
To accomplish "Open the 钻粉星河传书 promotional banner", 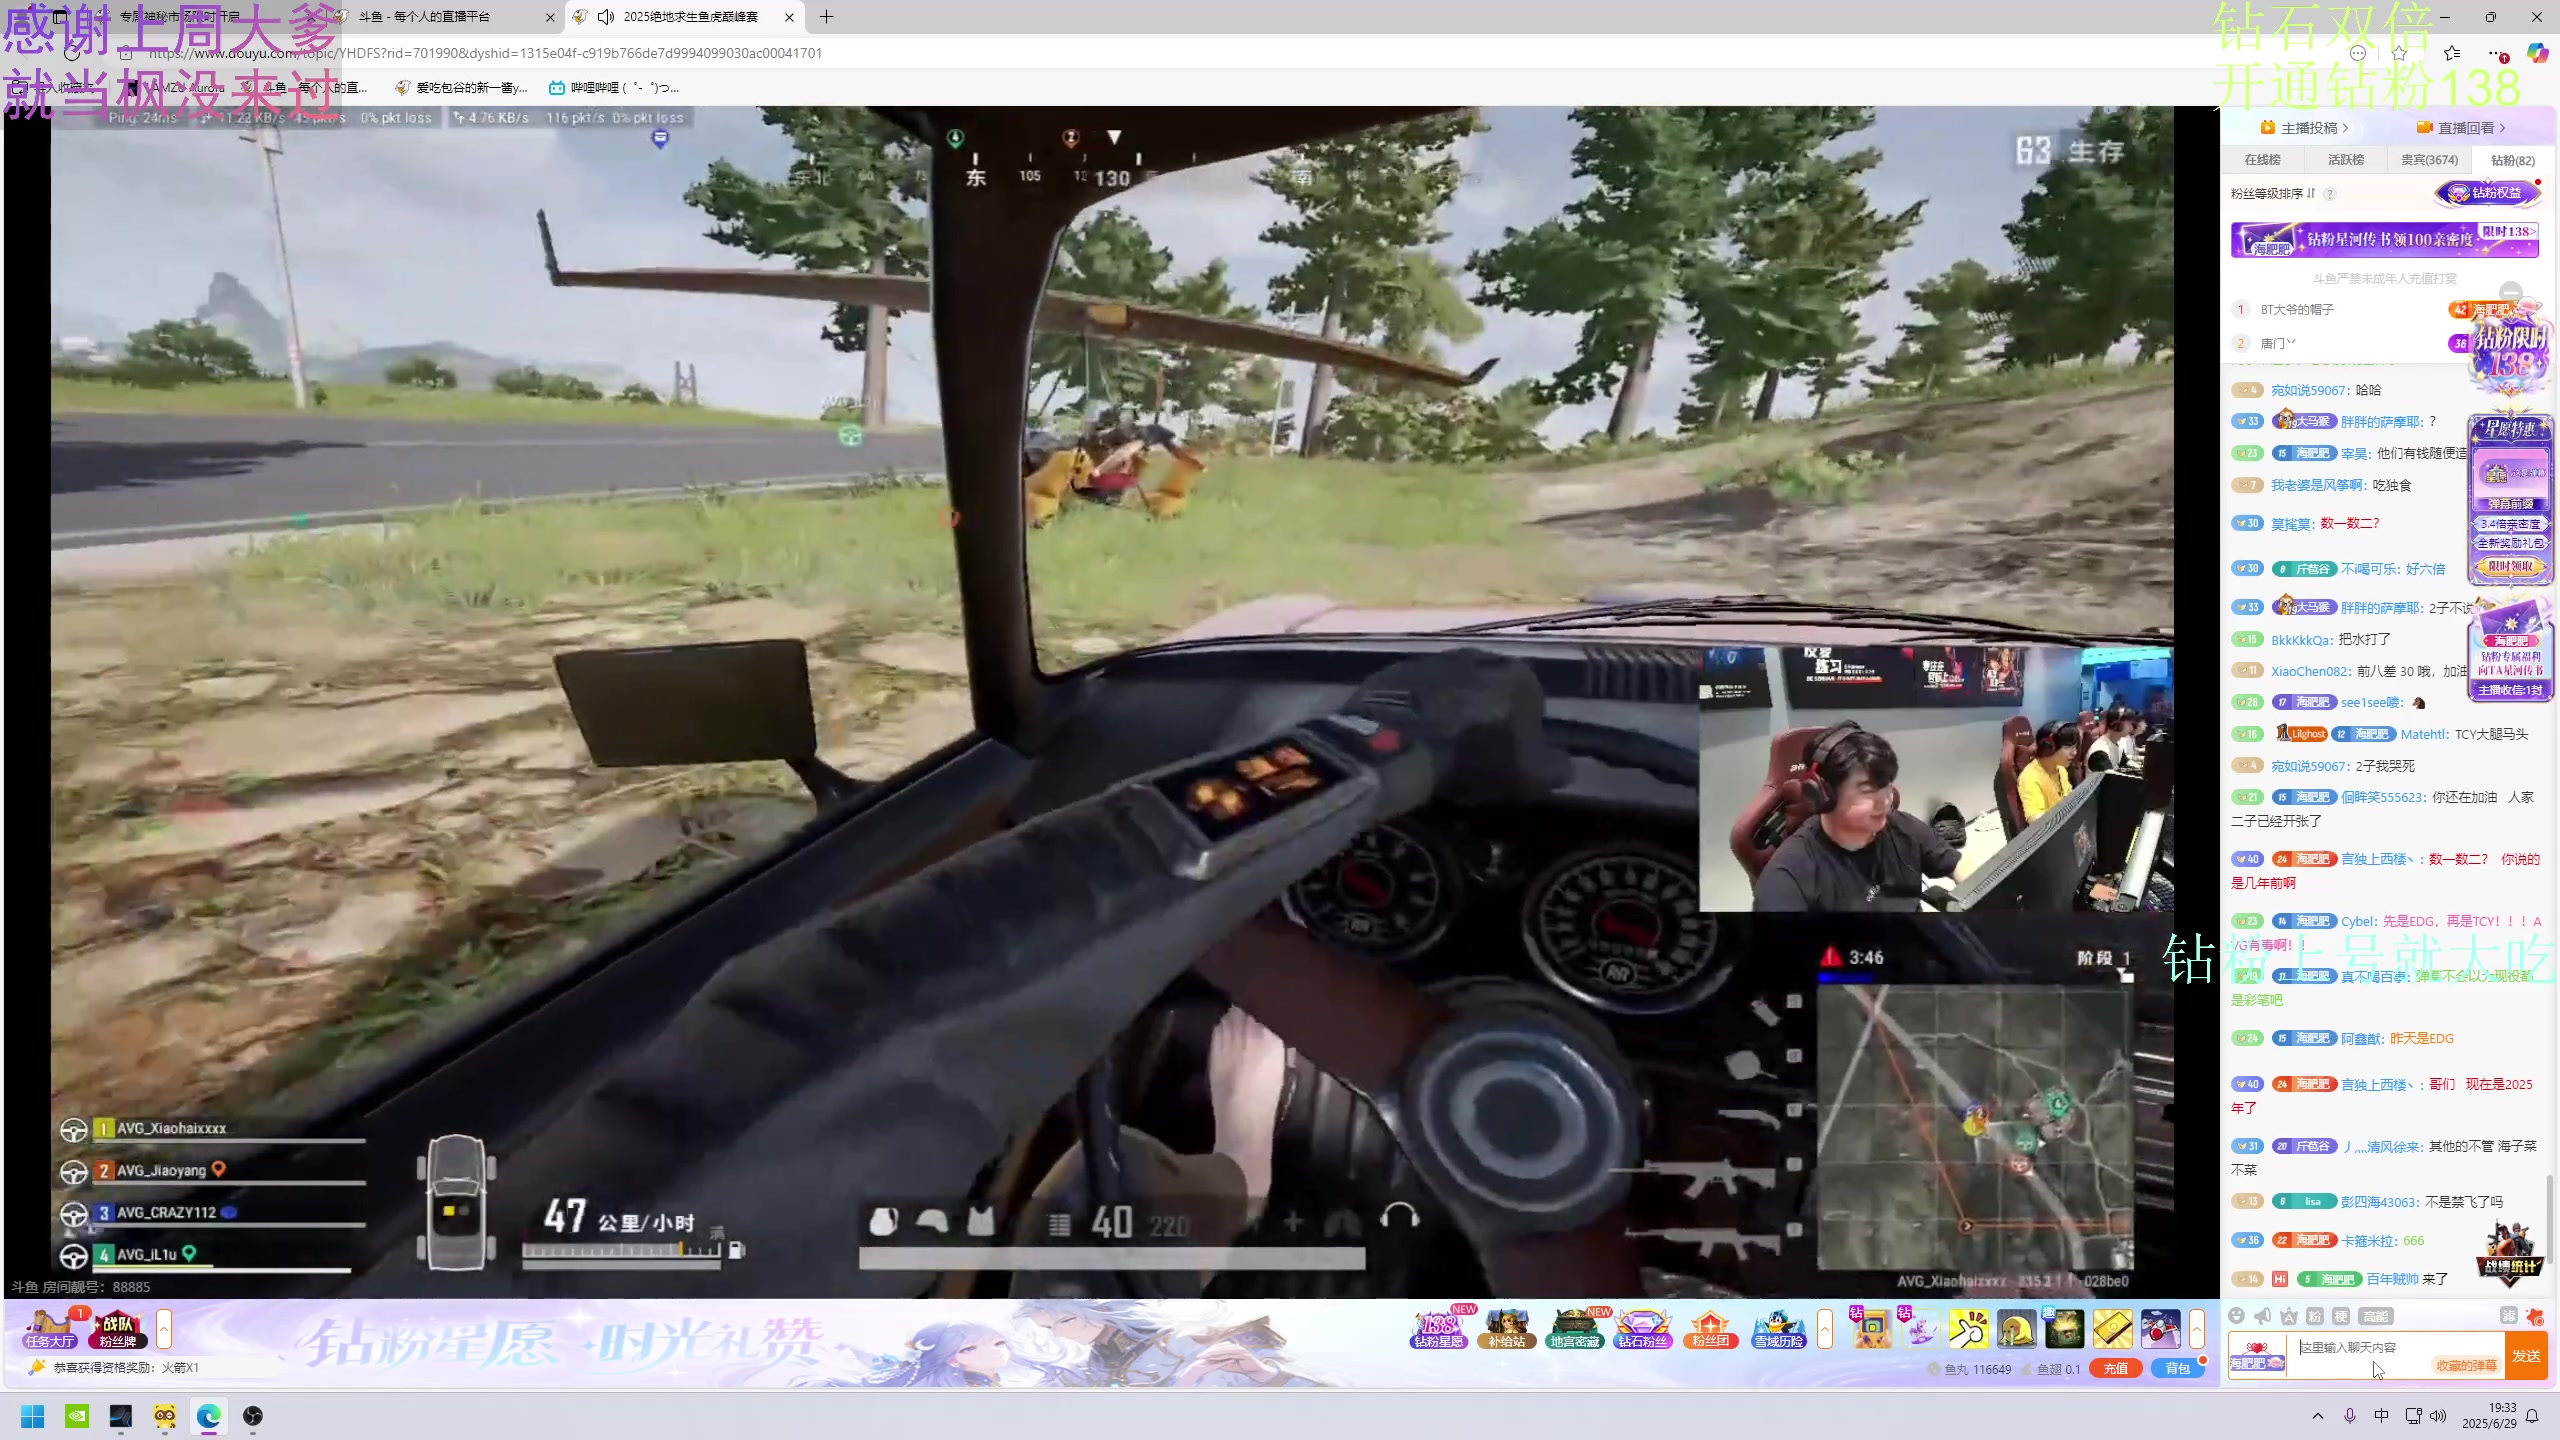I will tap(2385, 240).
